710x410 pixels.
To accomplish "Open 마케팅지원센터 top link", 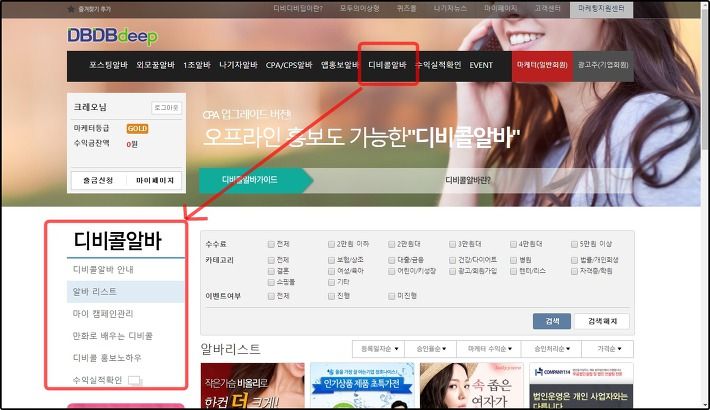I will point(601,9).
